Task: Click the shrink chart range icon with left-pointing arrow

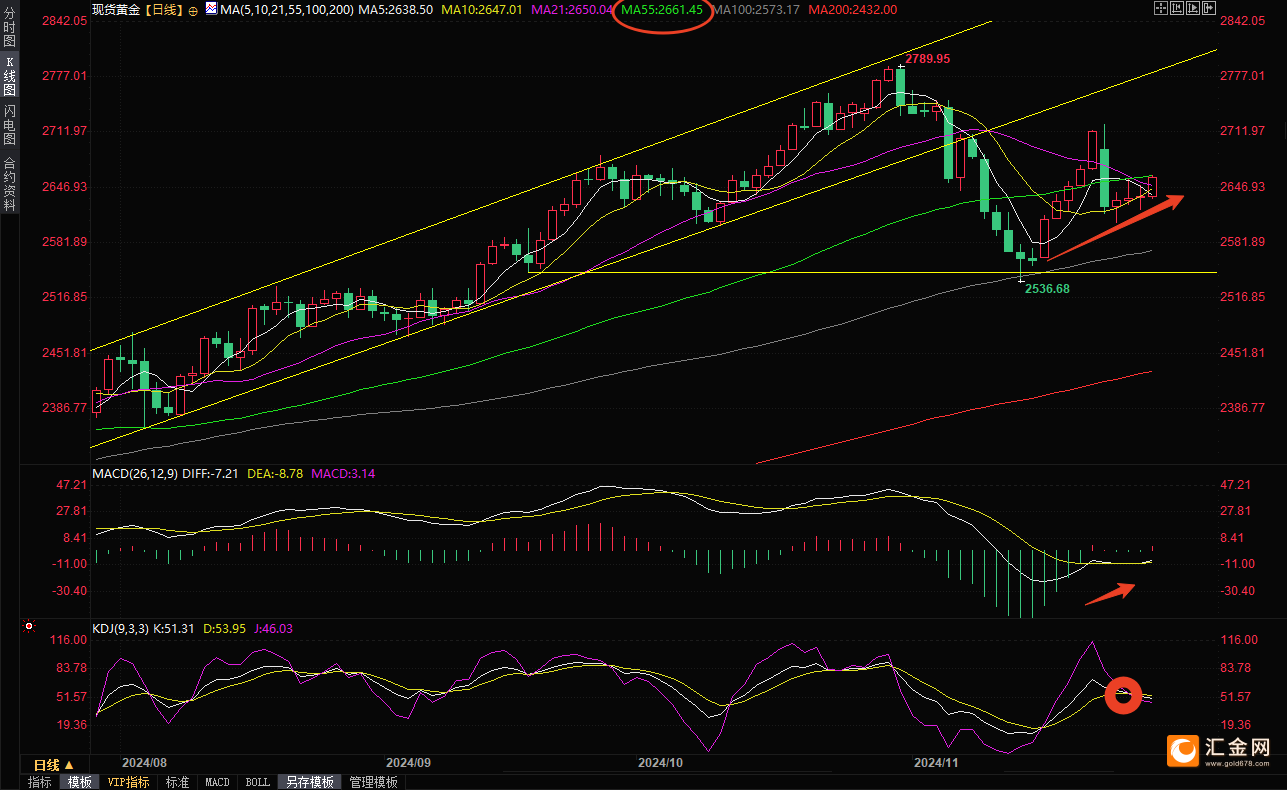Action: pyautogui.click(x=1177, y=8)
